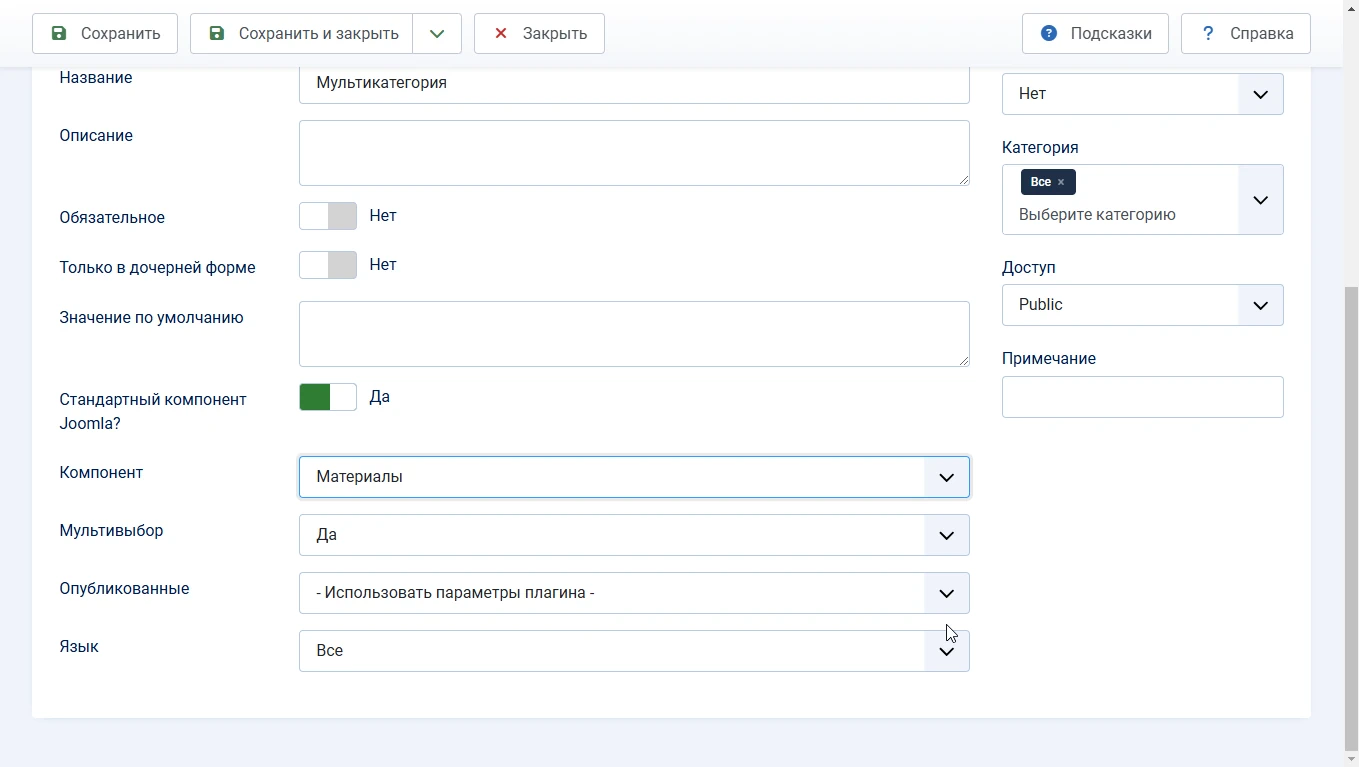This screenshot has height=767, width=1359.
Task: Remove the Все category tag
Action: coord(1061,182)
